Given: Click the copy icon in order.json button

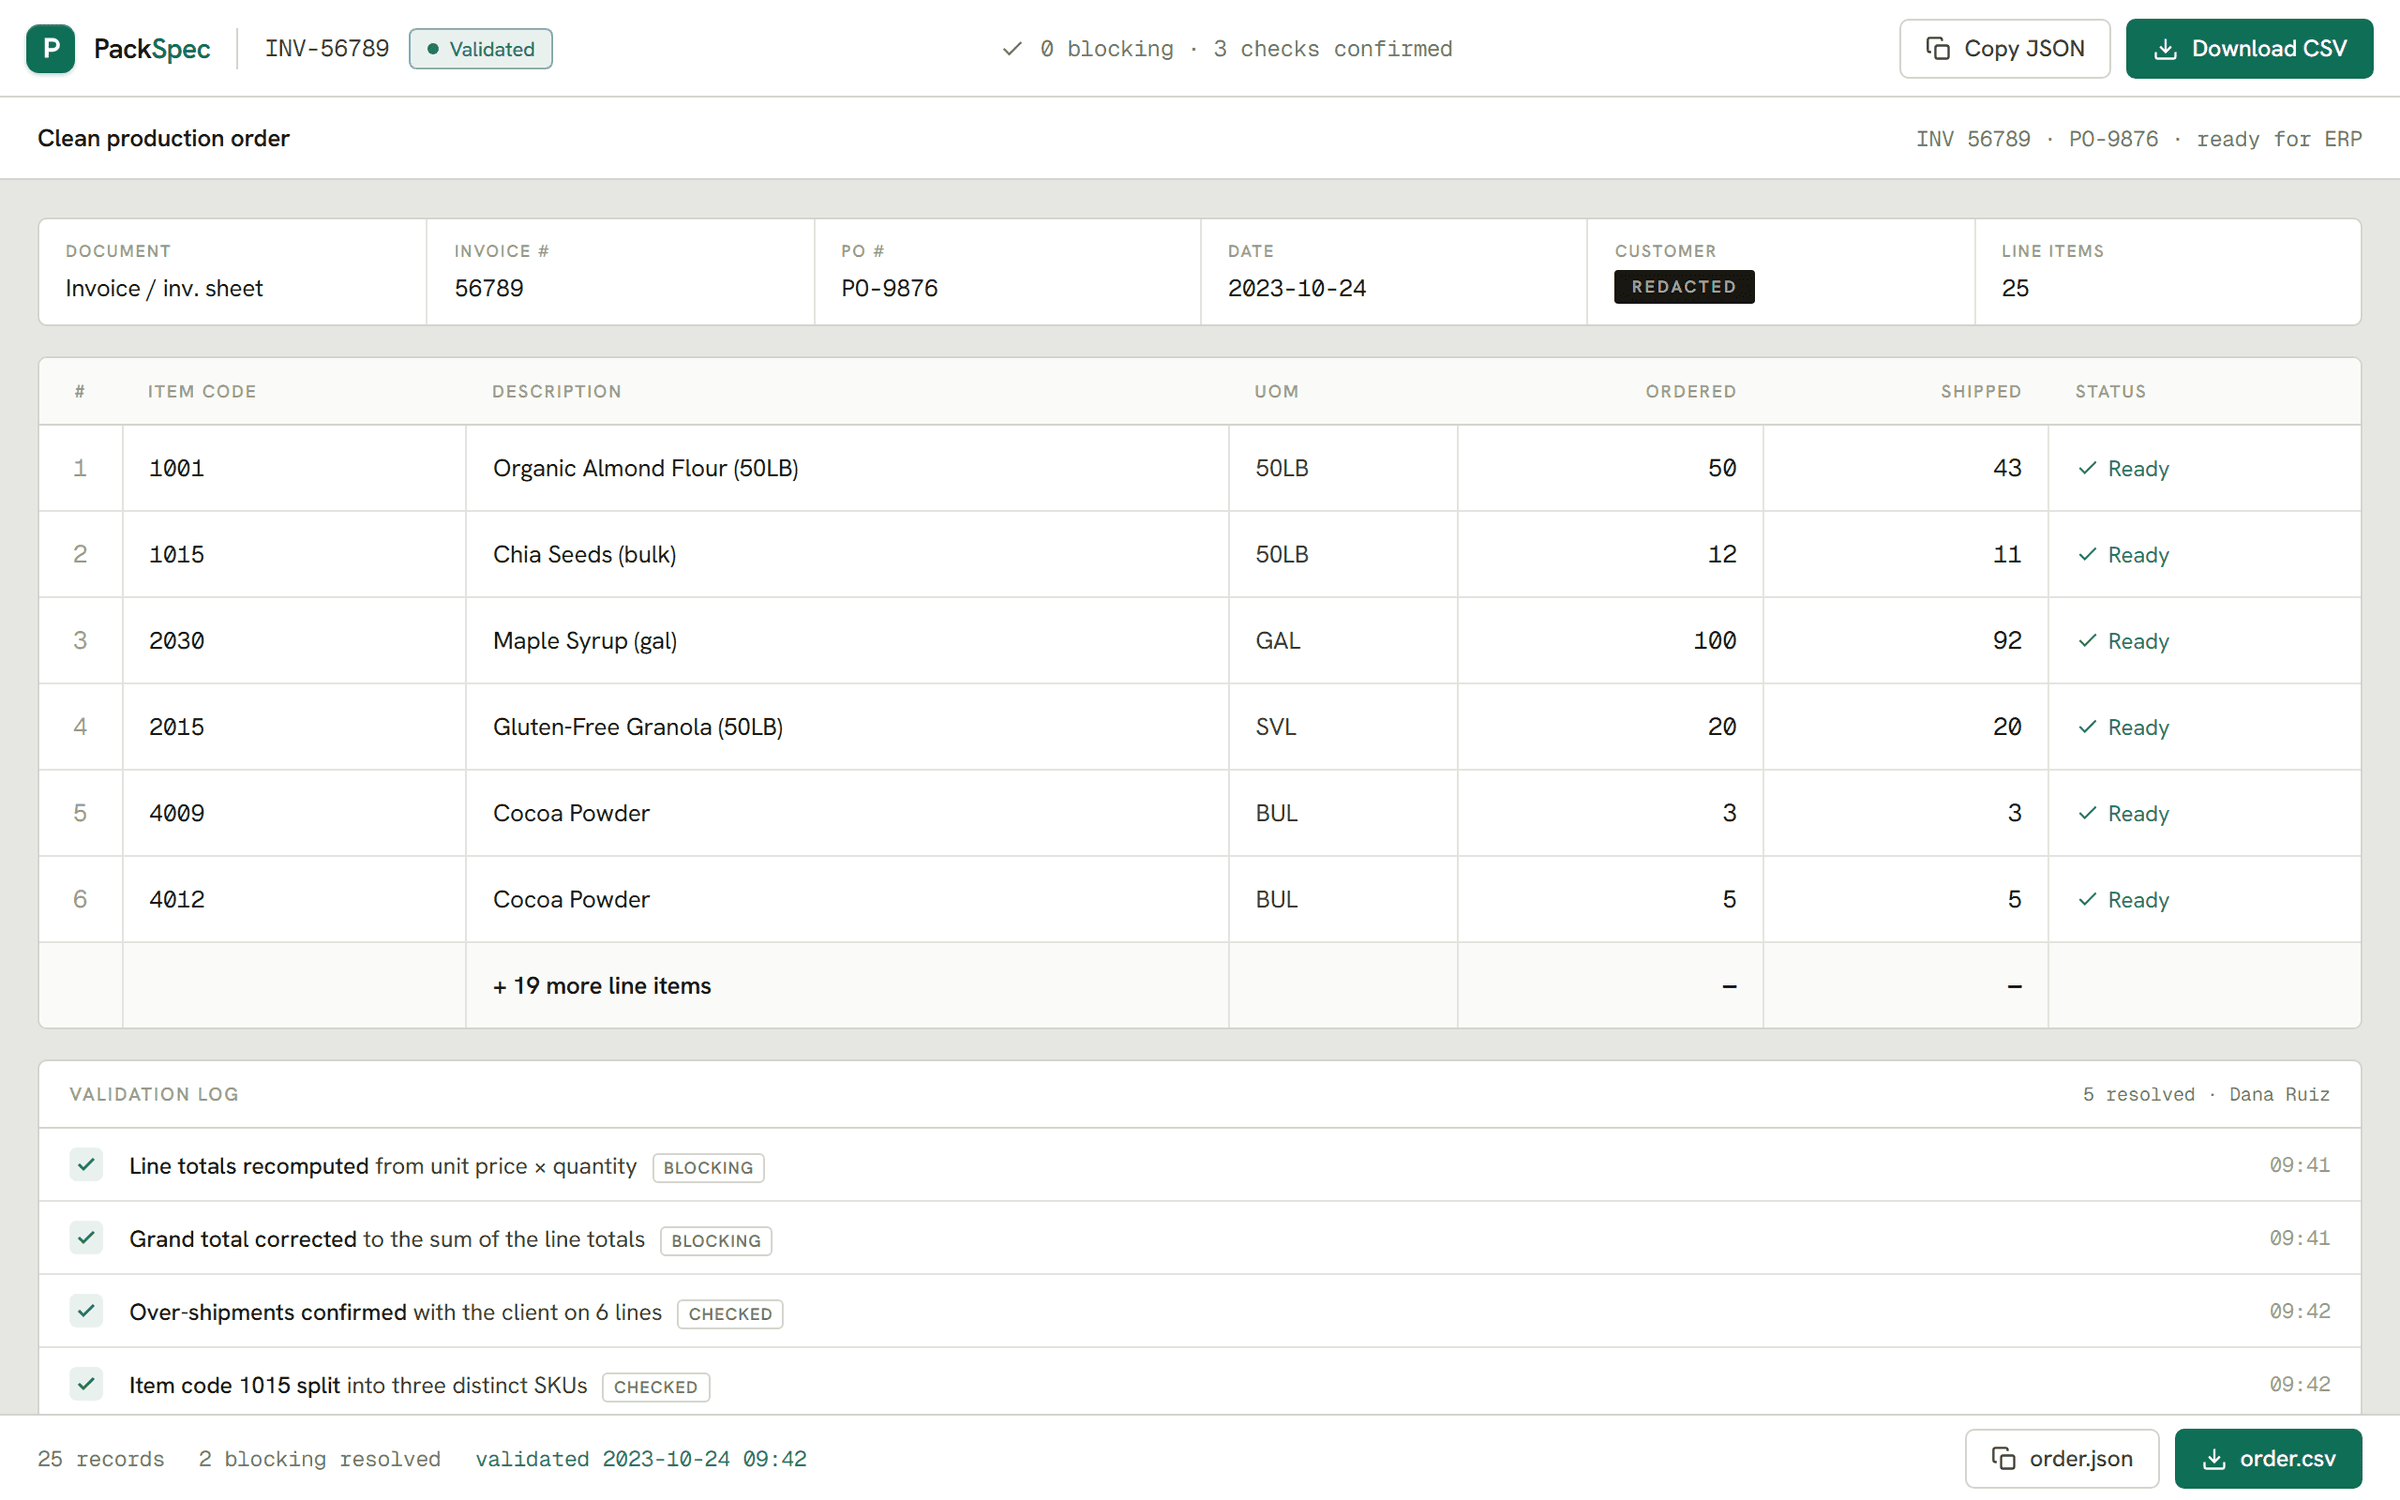Looking at the screenshot, I should (x=2003, y=1458).
